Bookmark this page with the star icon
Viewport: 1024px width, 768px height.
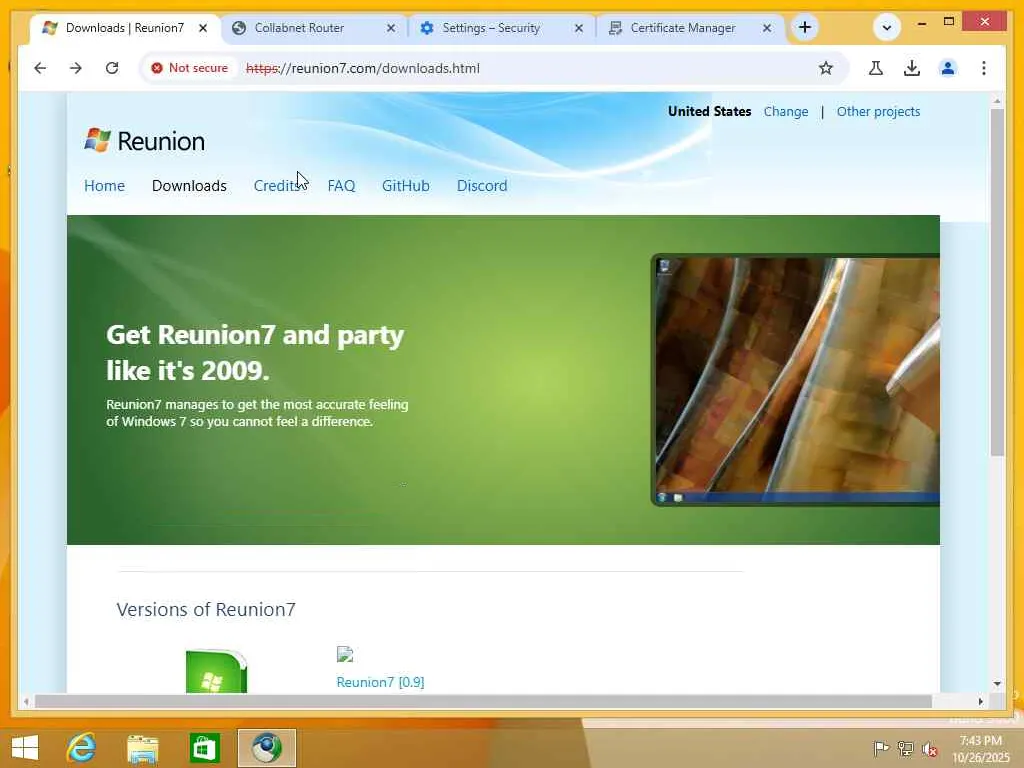coord(825,68)
